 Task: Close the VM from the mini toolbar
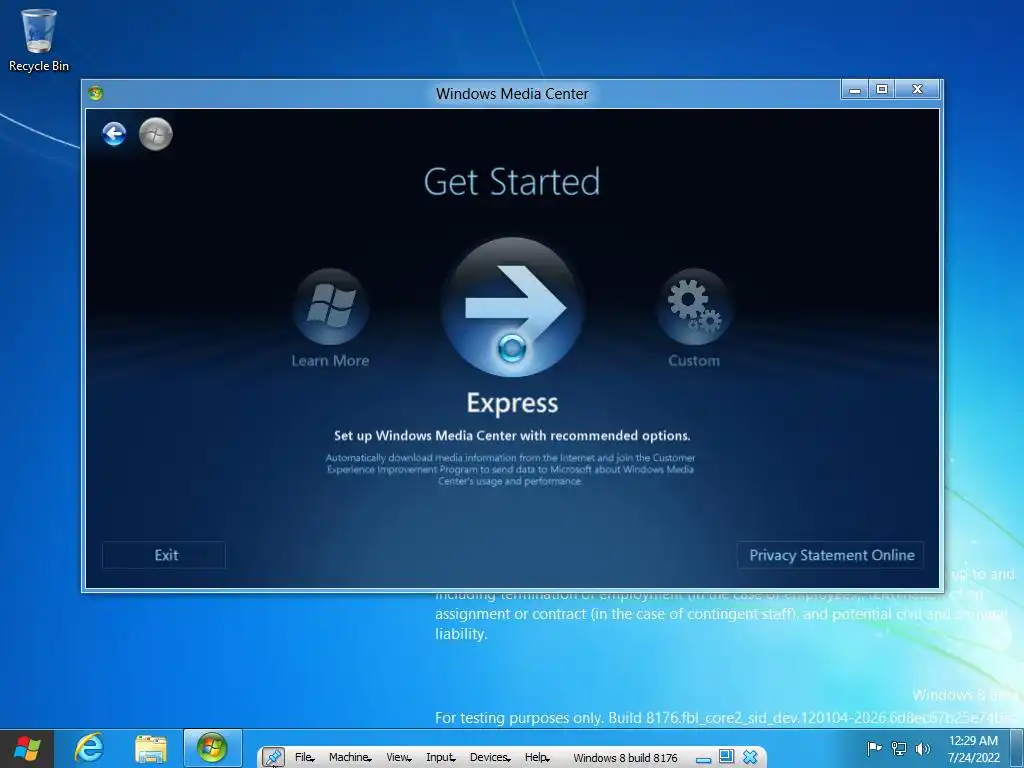(x=750, y=758)
